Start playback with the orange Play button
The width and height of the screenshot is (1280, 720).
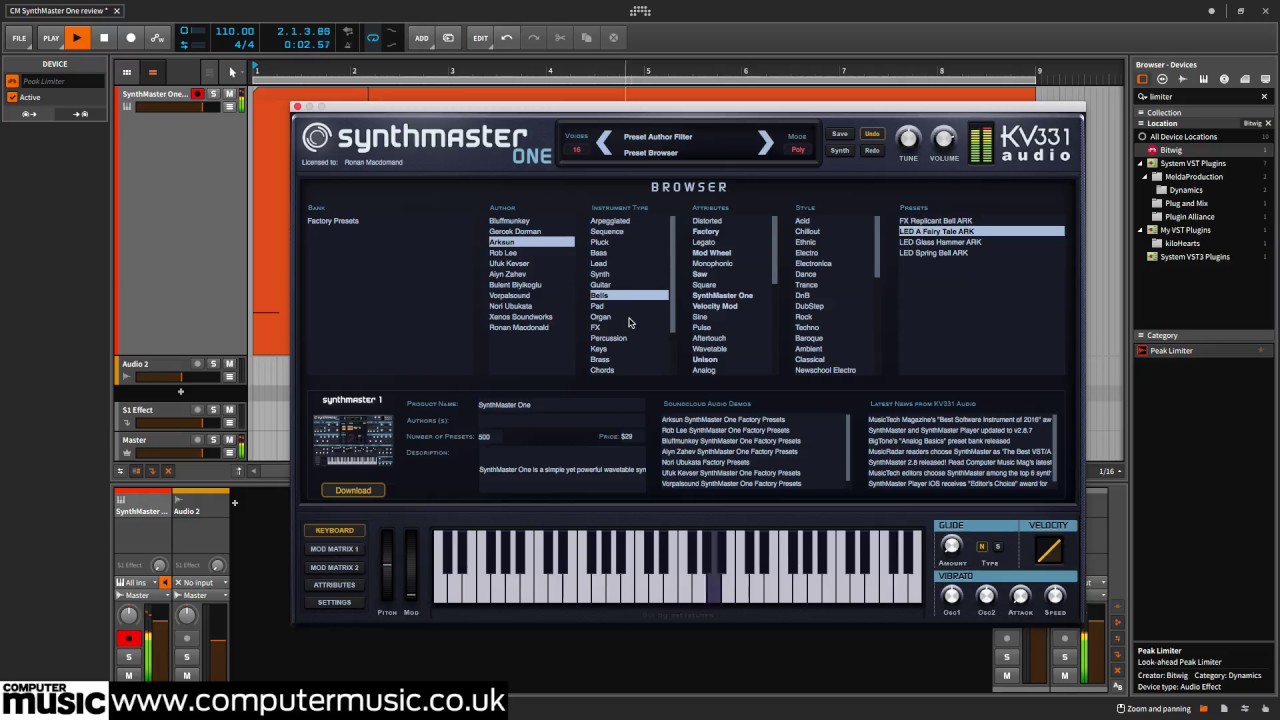pyautogui.click(x=76, y=38)
